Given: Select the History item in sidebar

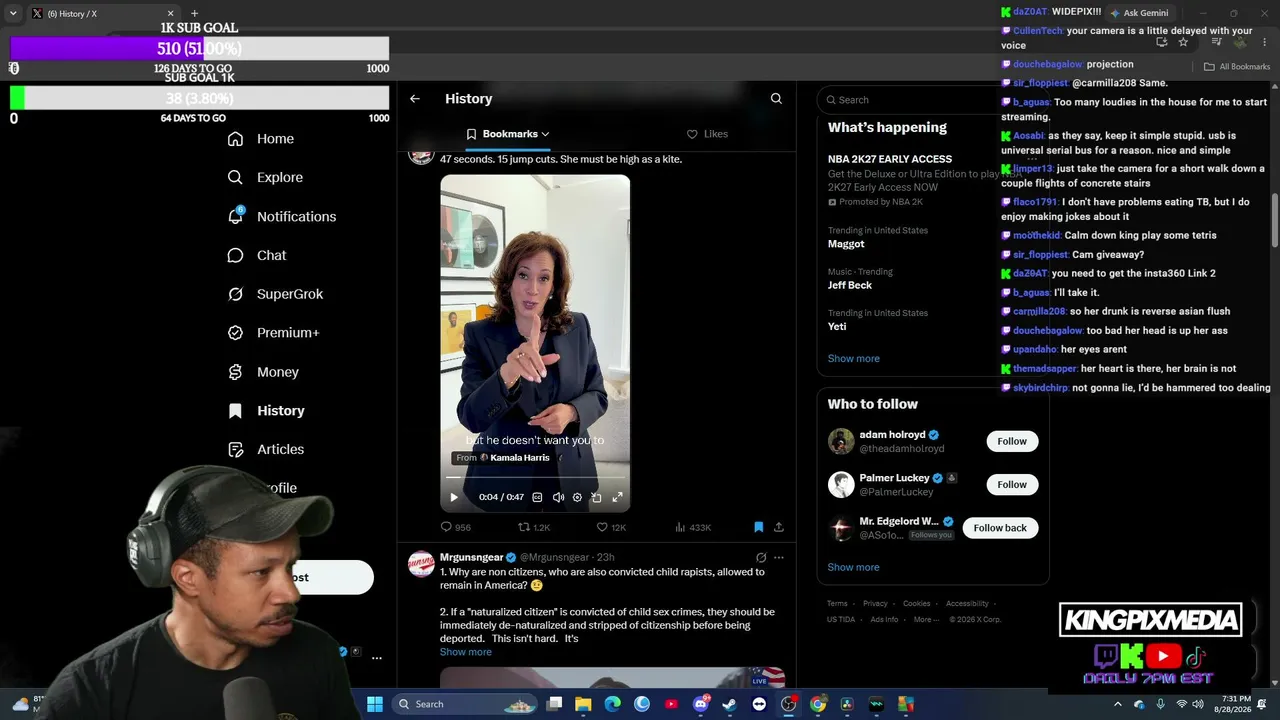Looking at the screenshot, I should 266,411.
